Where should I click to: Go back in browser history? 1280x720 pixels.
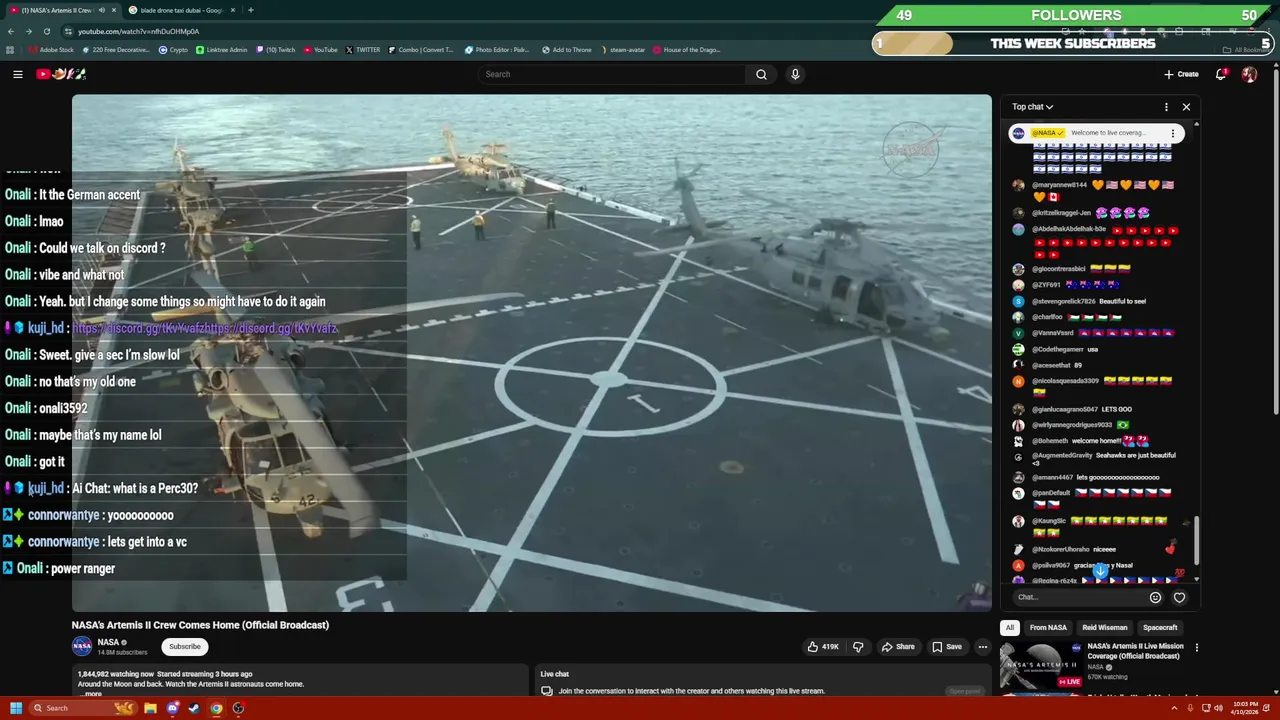point(11,31)
